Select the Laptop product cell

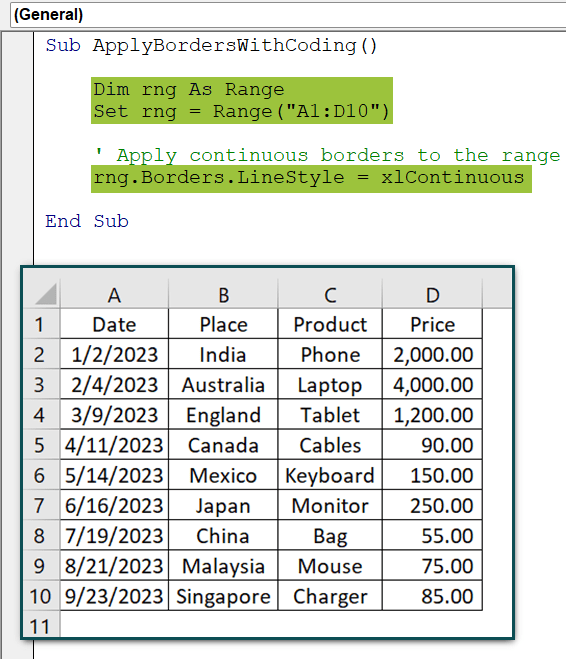point(330,385)
